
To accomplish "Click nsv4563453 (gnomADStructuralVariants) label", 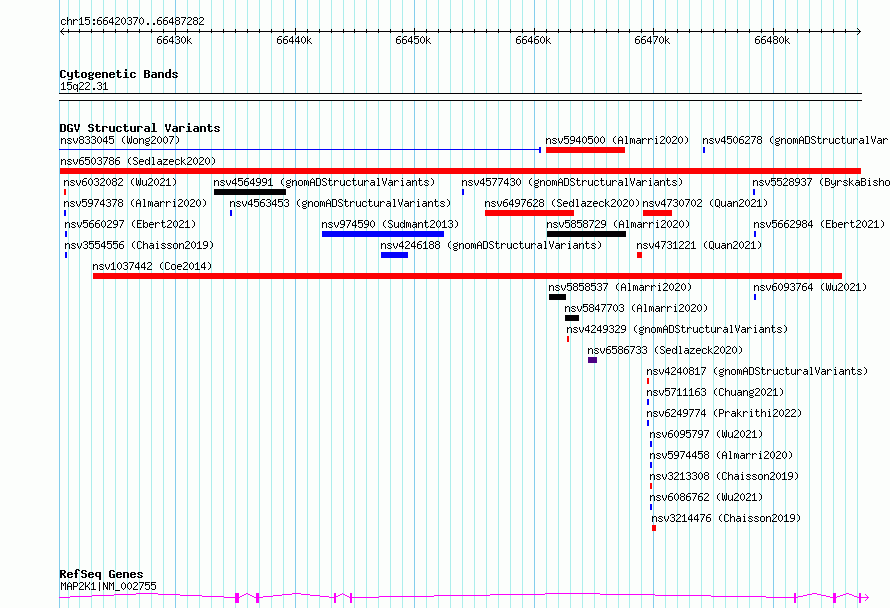I will 340,203.
